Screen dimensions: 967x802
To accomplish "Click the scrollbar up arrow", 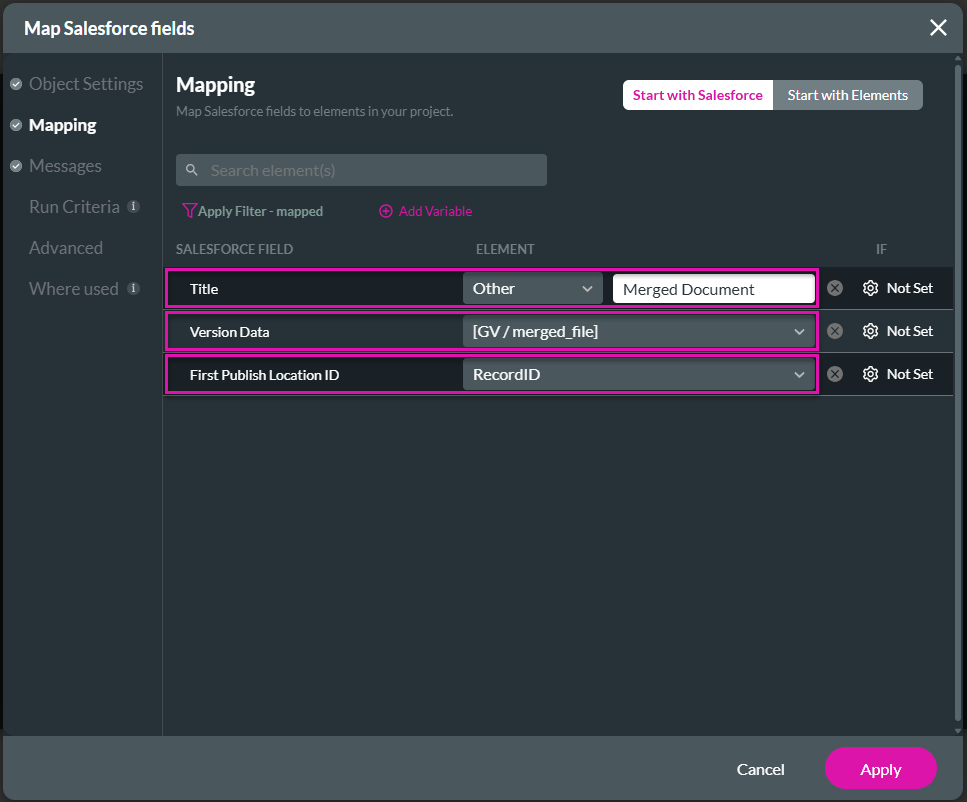I will tap(958, 59).
